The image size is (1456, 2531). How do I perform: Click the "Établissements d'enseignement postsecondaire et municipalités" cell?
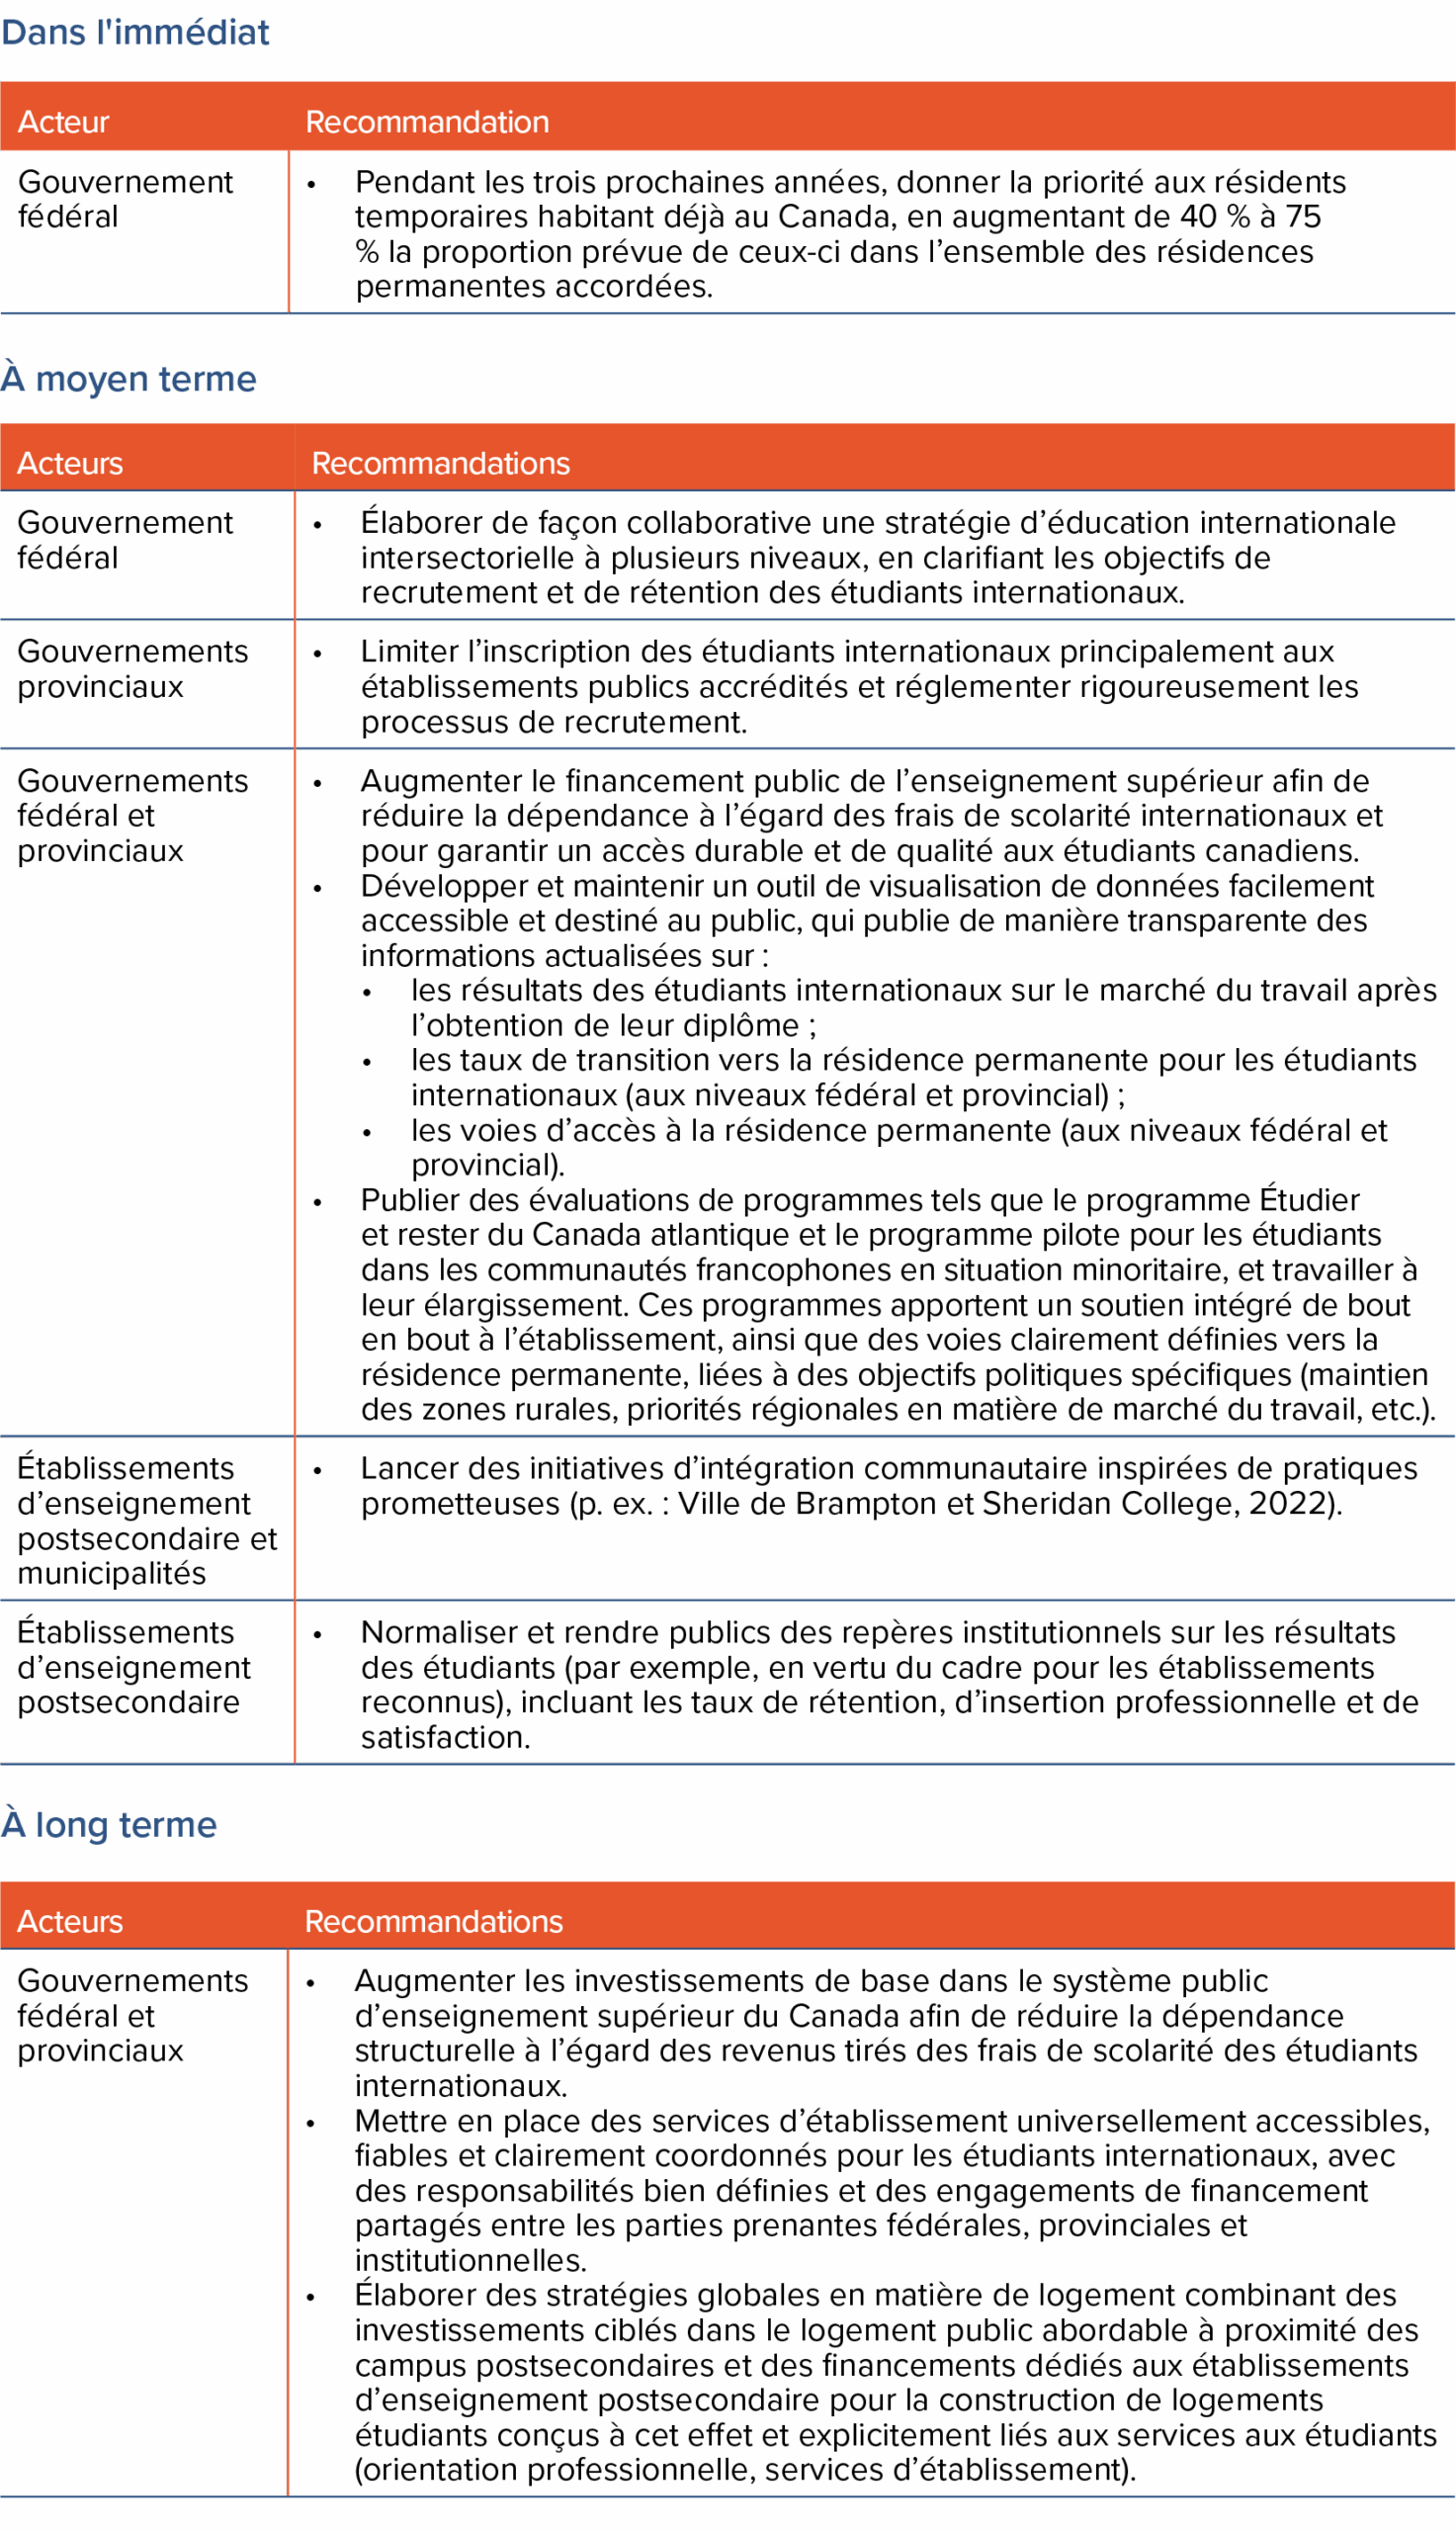145,1520
